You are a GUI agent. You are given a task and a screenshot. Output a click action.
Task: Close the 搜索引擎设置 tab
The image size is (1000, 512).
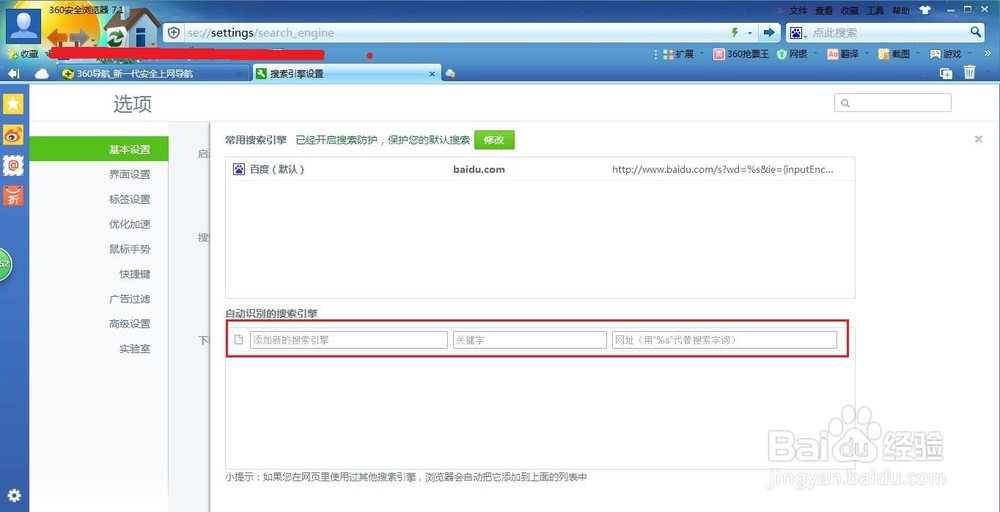432,74
